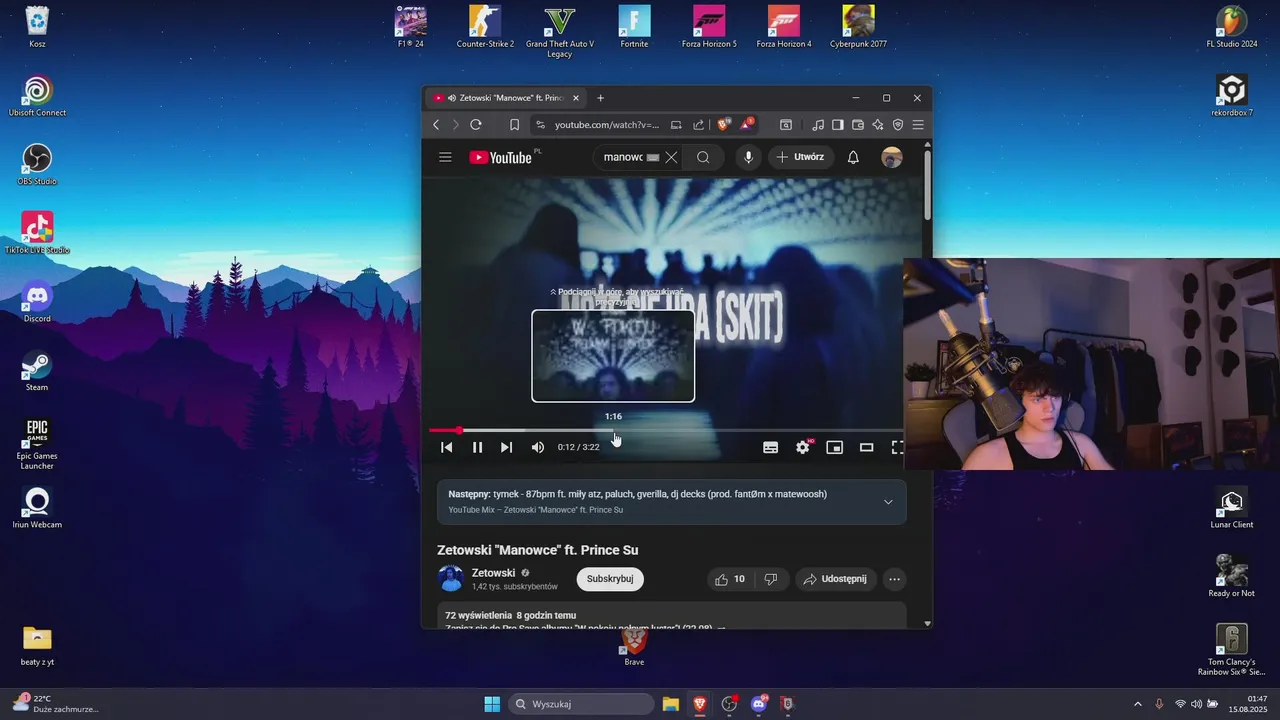Dislike the video with thumbs down

tap(770, 579)
